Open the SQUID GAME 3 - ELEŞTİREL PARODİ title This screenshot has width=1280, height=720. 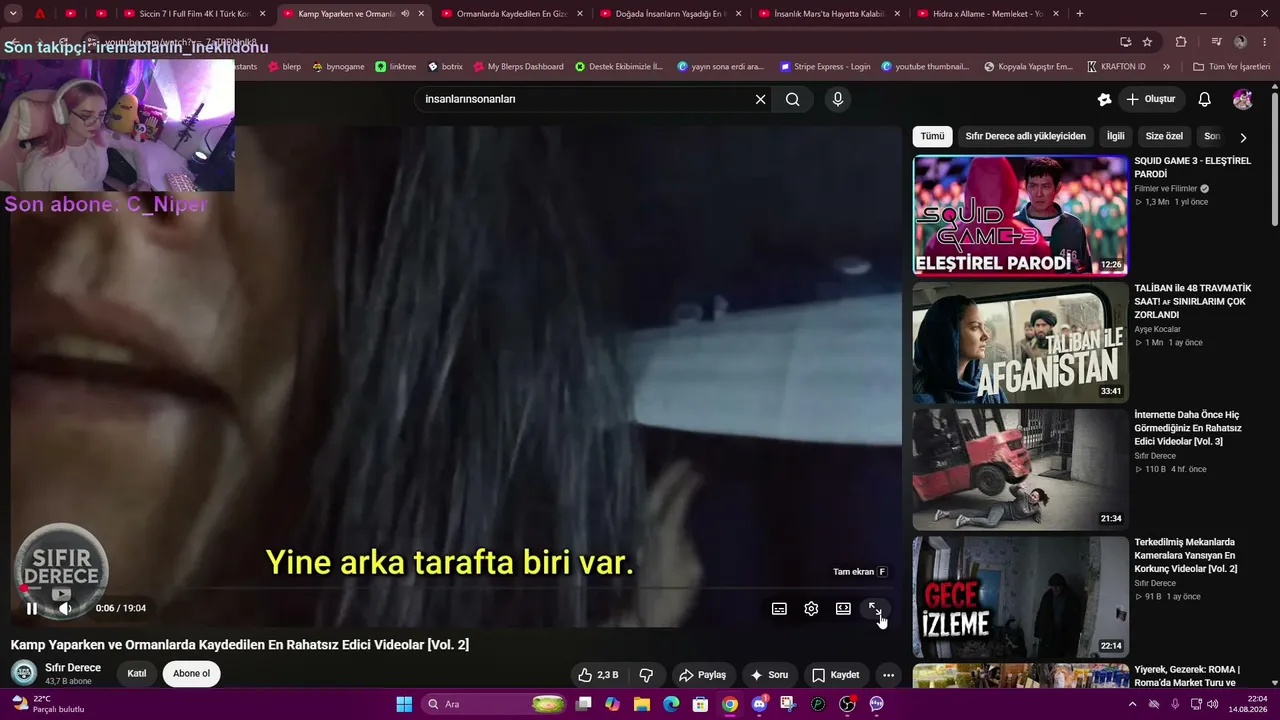point(1192,167)
